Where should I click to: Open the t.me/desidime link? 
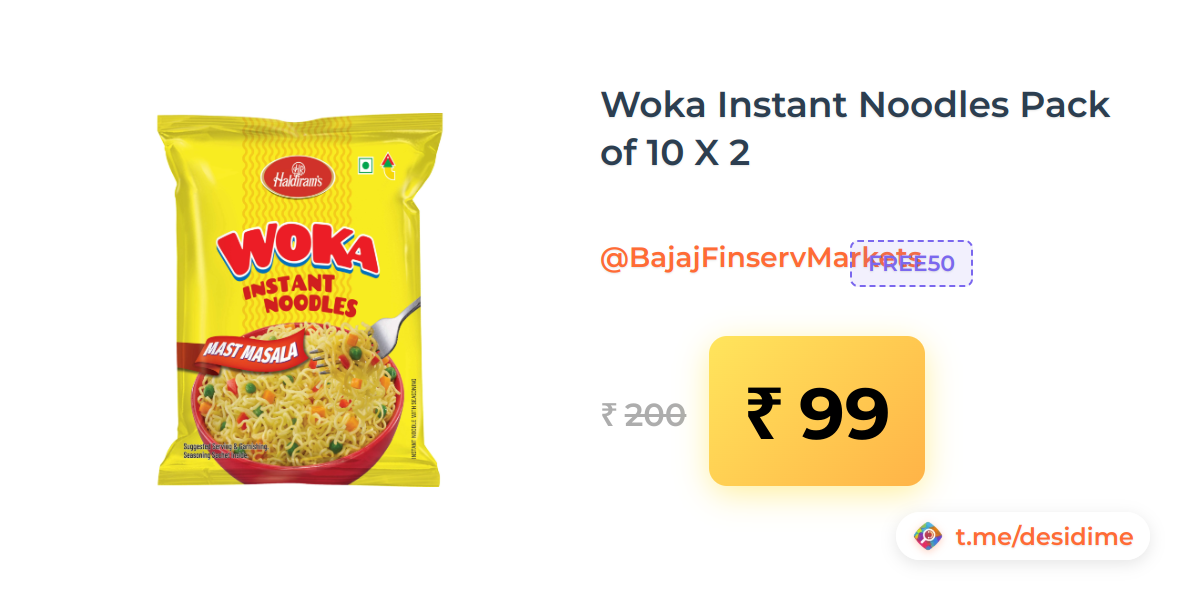(1044, 537)
